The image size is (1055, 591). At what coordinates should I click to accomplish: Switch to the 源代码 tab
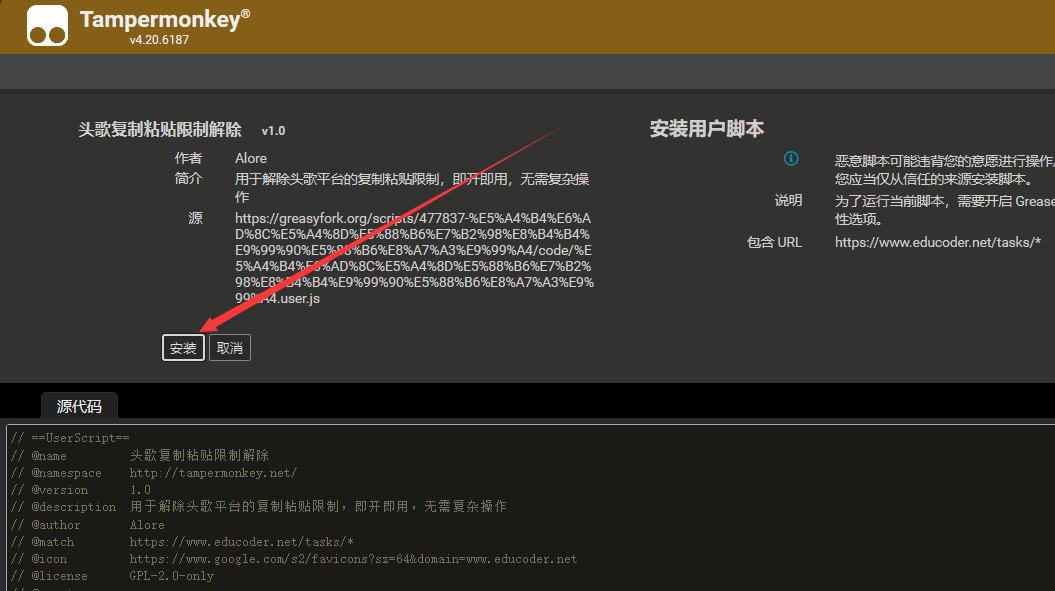tap(79, 406)
